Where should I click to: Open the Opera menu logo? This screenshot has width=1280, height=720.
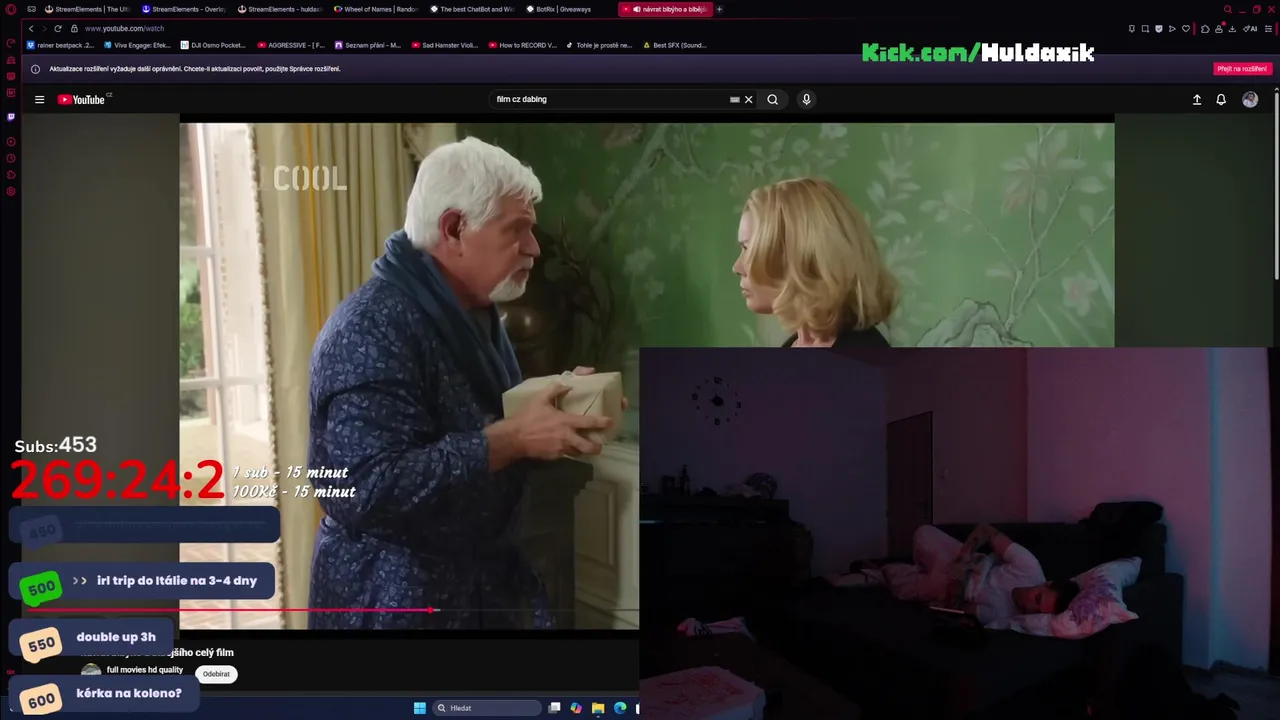pos(10,9)
